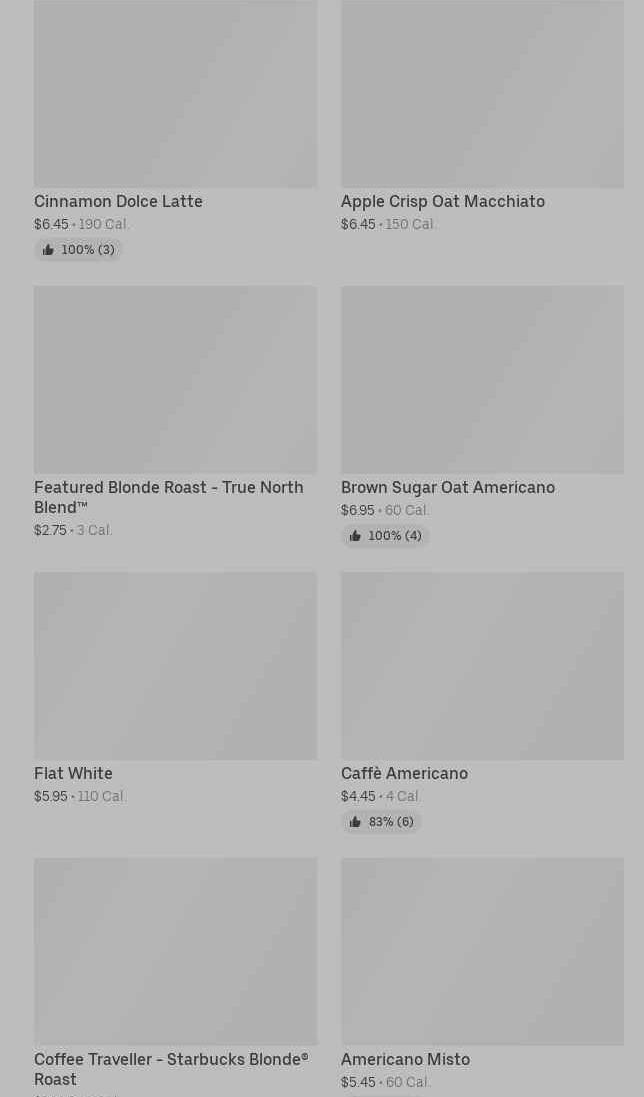This screenshot has width=644, height=1097.
Task: Click the 83% (6) rating badge
Action: tap(390, 822)
